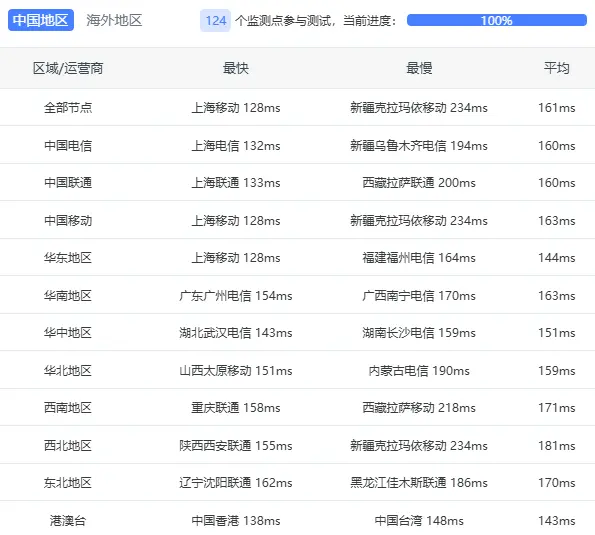Viewport: 595px width, 535px height.
Task: Select the 中国联通 row label
Action: click(x=68, y=183)
